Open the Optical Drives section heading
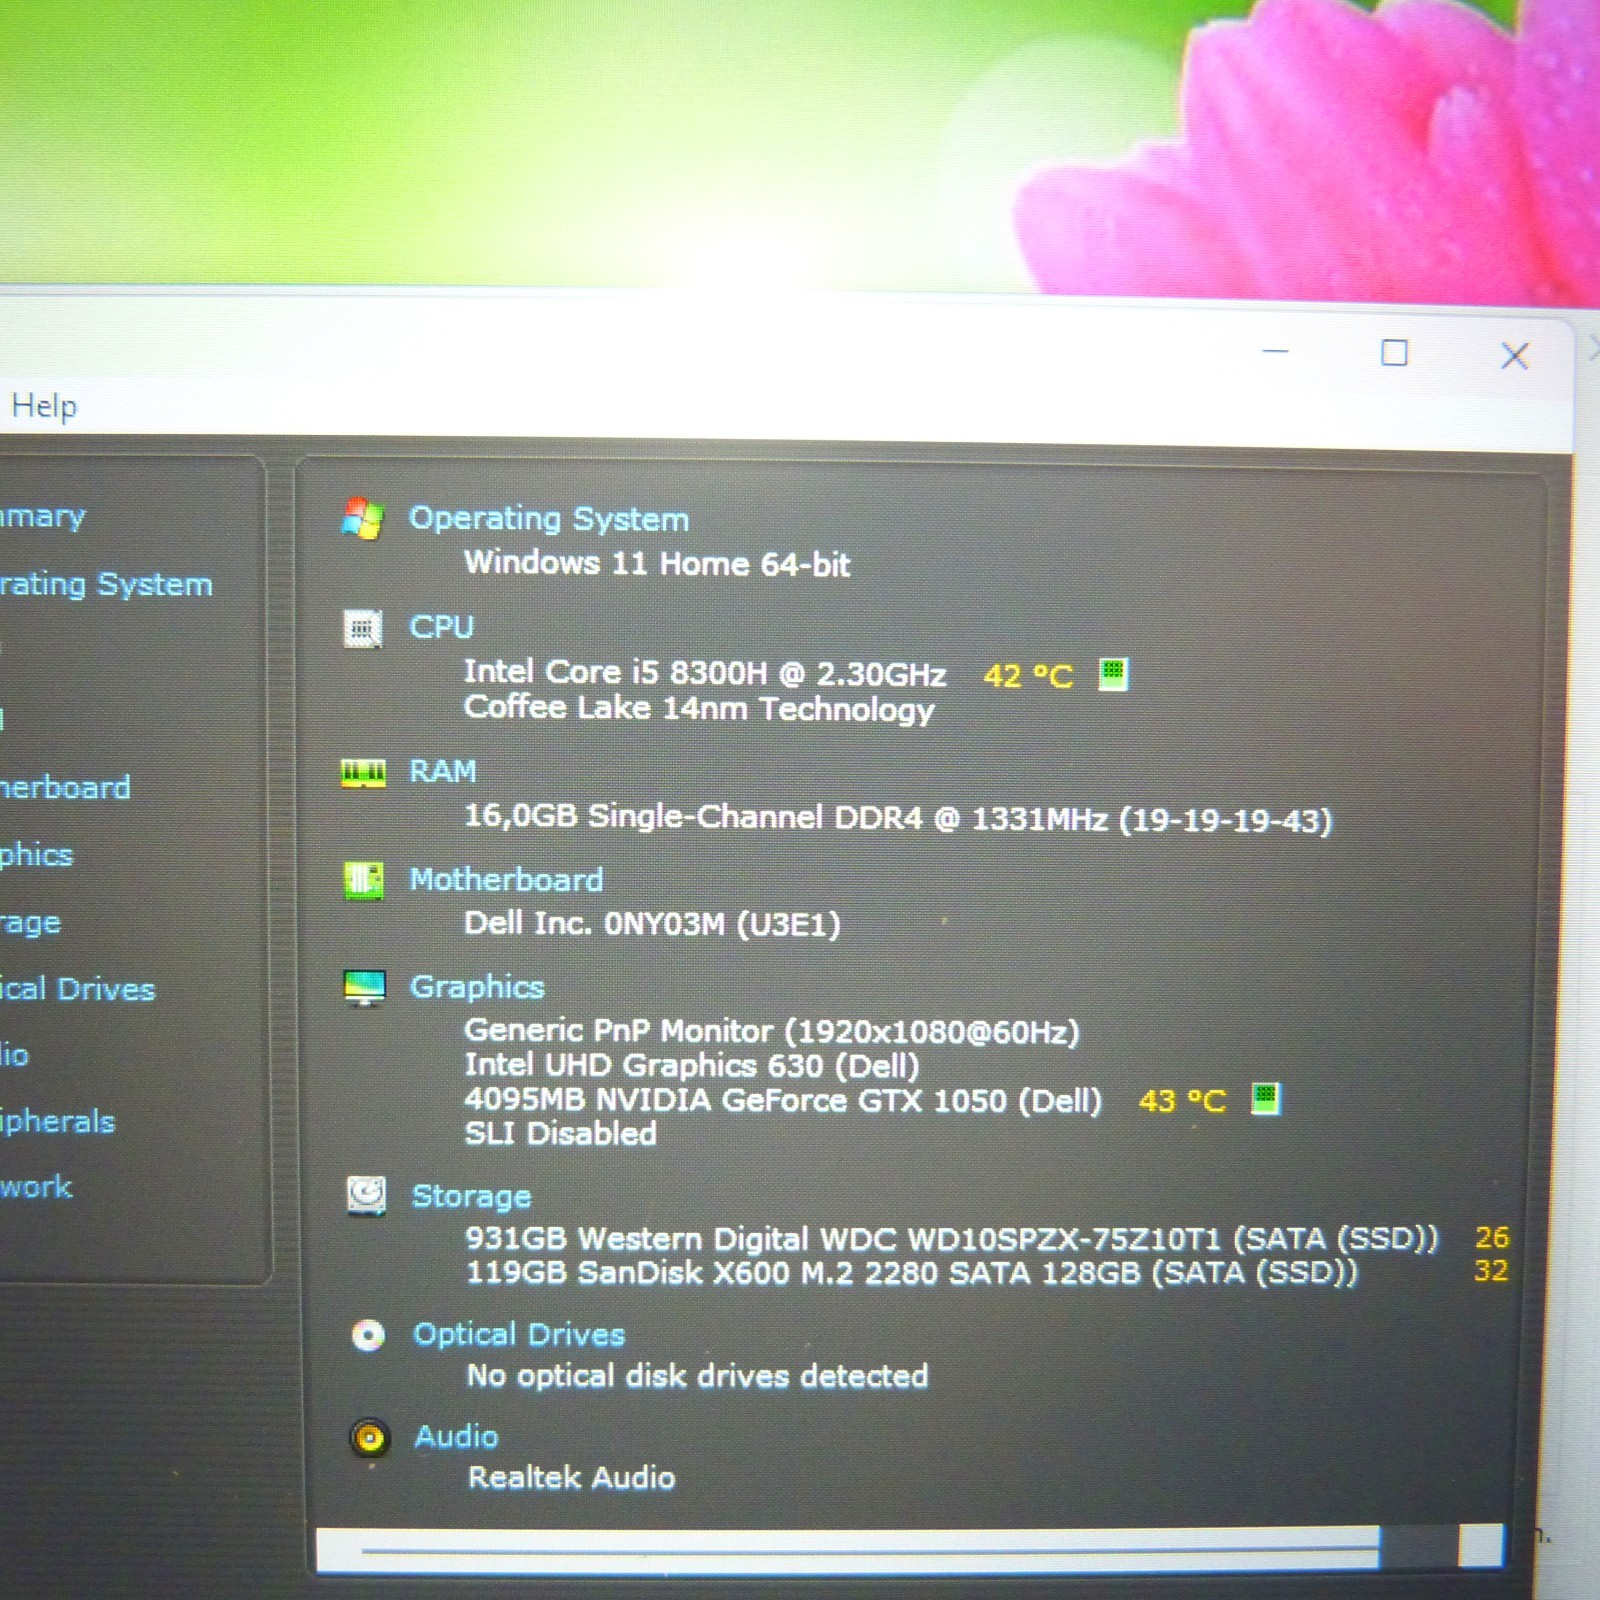 coord(519,1335)
